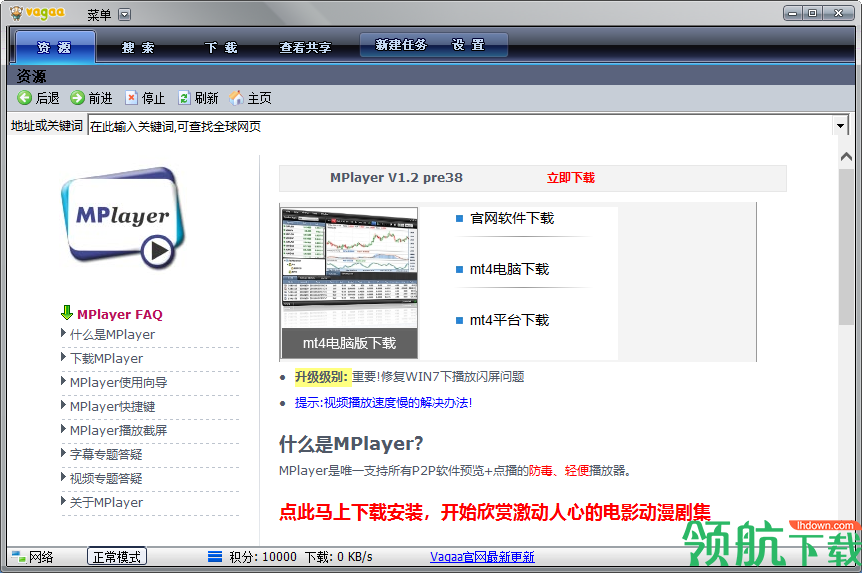Click the arrow before 视频专题答疑

click(x=64, y=477)
